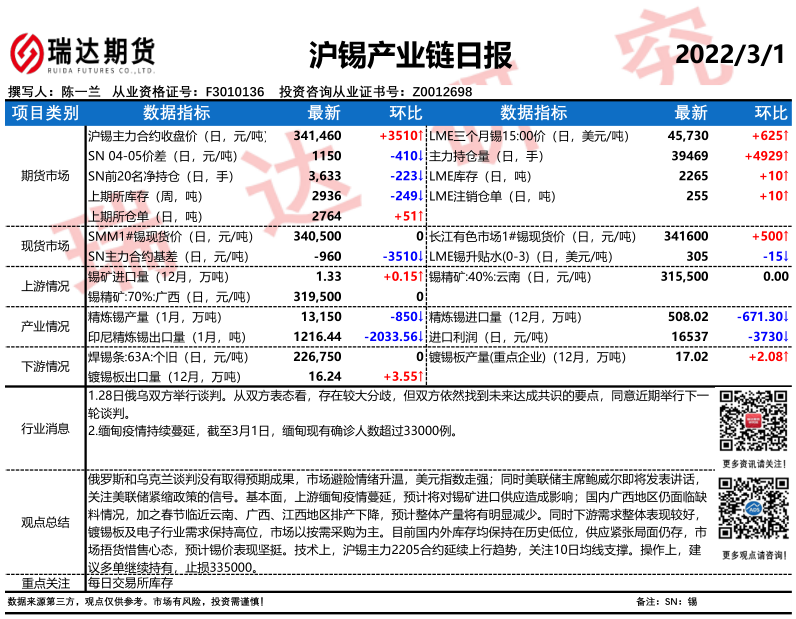Viewport: 796px width, 619px height.
Task: Click the 观点总结 section label
Action: [x=44, y=521]
